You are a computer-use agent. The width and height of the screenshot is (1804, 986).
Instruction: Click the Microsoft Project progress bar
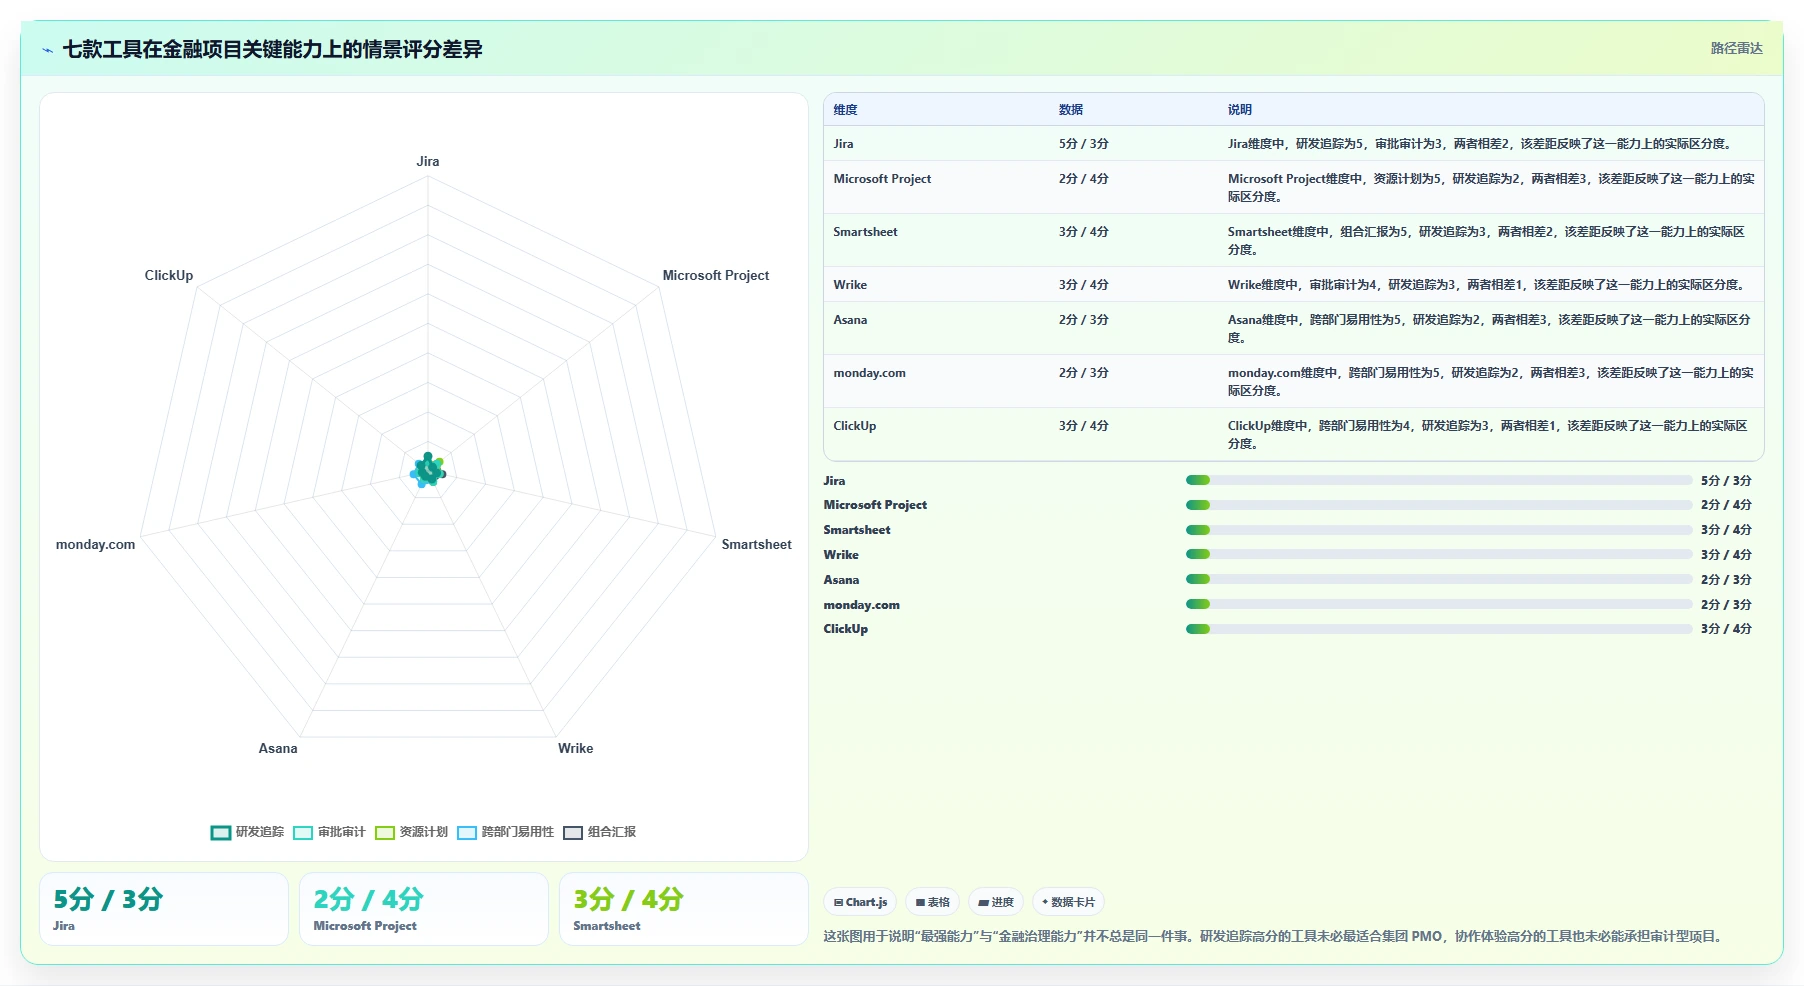[1438, 505]
